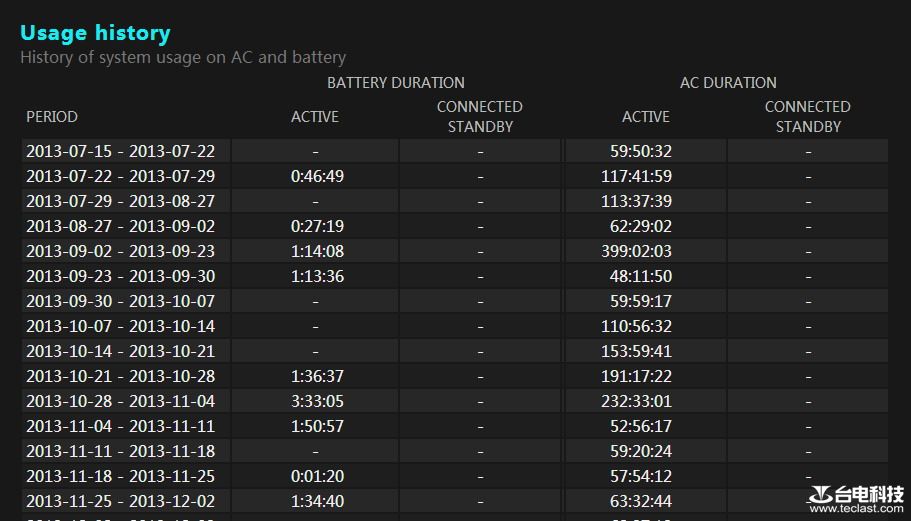Click the Usage history heading

click(x=95, y=33)
